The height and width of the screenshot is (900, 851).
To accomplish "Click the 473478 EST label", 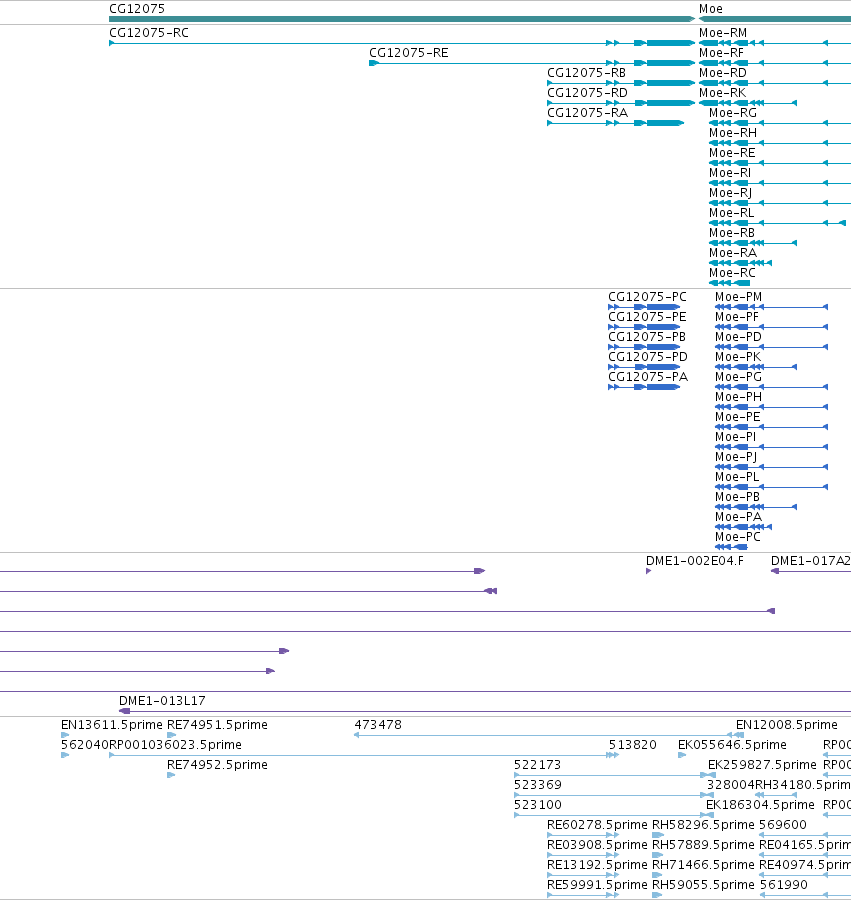I will [378, 725].
